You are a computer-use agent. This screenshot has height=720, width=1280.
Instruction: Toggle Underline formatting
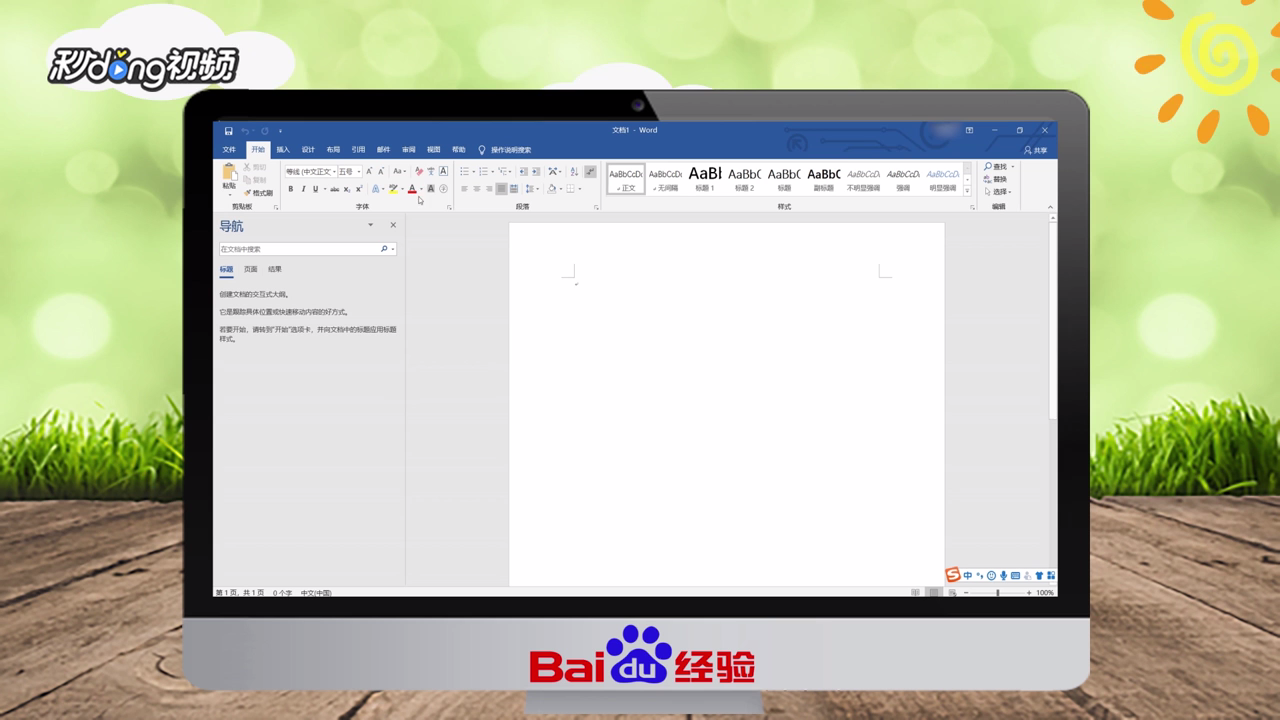[315, 189]
